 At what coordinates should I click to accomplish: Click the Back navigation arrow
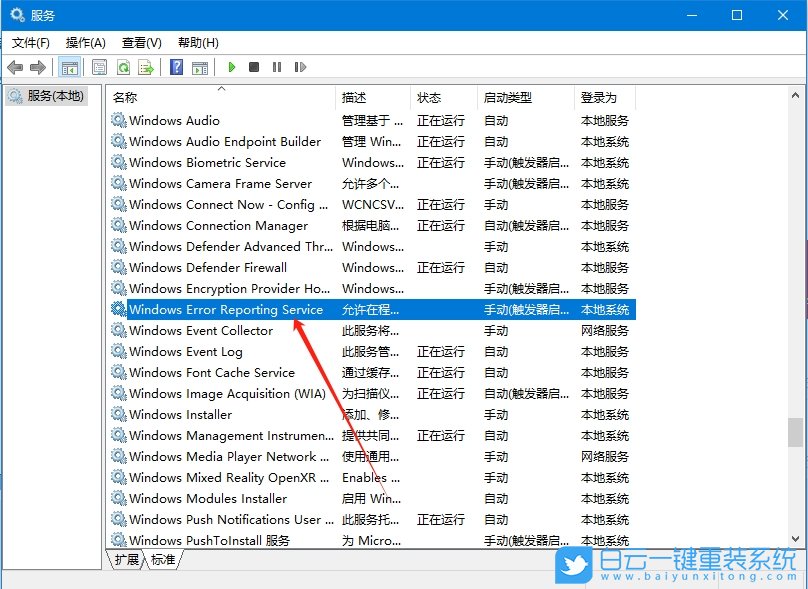click(15, 67)
